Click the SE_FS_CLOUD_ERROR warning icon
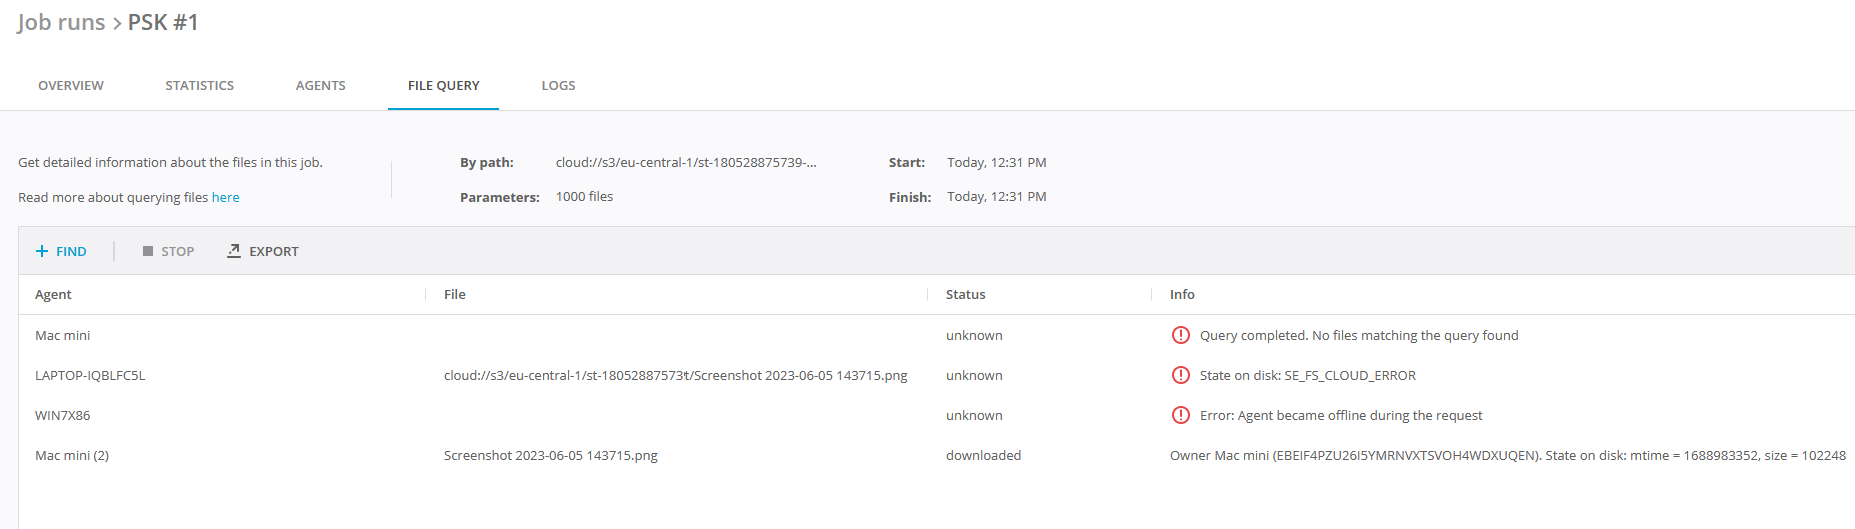This screenshot has width=1855, height=529. [1180, 375]
